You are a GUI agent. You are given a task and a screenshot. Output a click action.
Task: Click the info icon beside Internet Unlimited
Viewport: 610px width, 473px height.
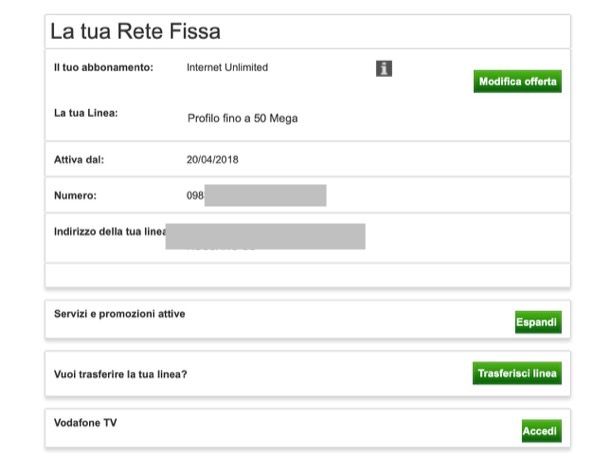point(384,69)
